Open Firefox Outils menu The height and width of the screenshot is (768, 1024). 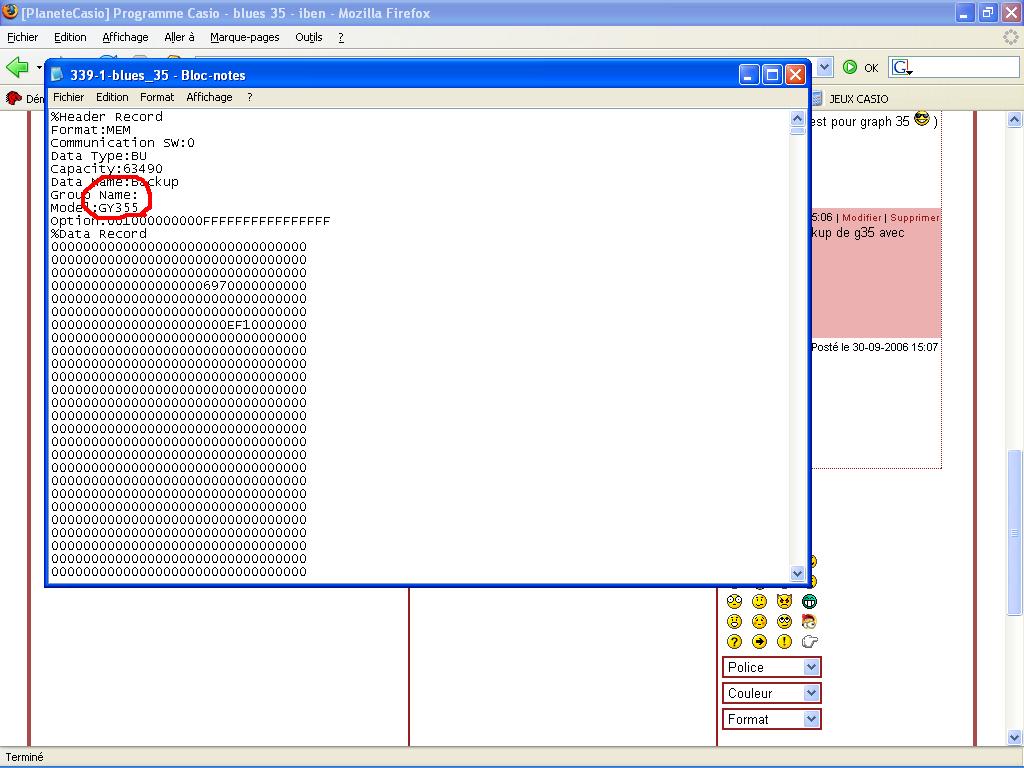(x=309, y=37)
